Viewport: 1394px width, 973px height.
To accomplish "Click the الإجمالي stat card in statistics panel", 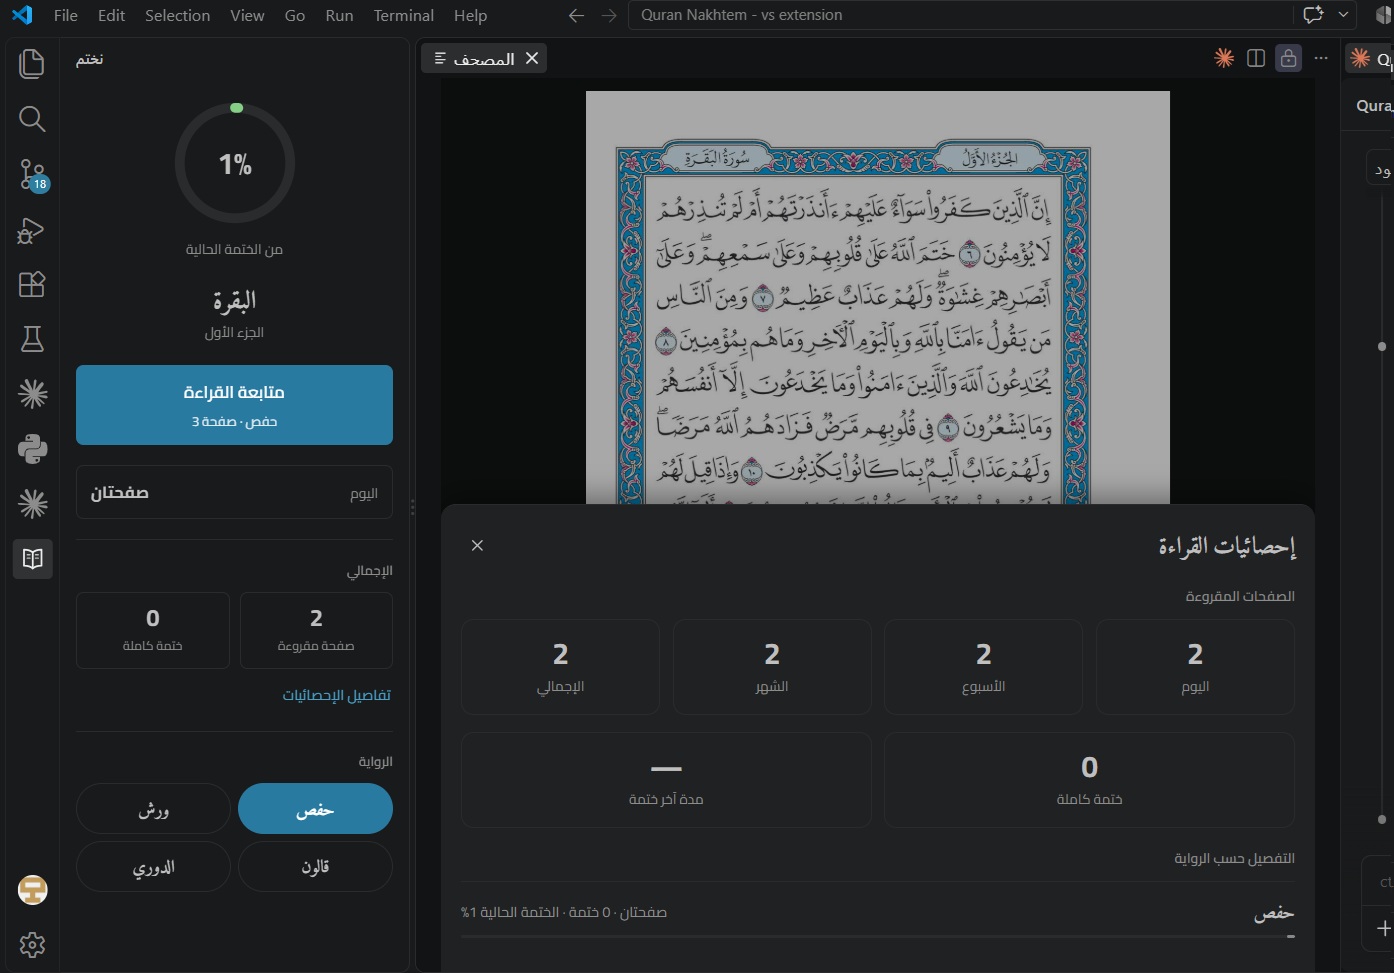I will (560, 667).
